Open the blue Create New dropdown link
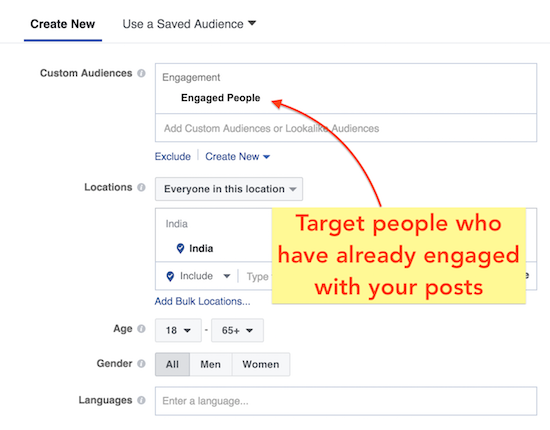Screen dimensions: 550x430 237,156
